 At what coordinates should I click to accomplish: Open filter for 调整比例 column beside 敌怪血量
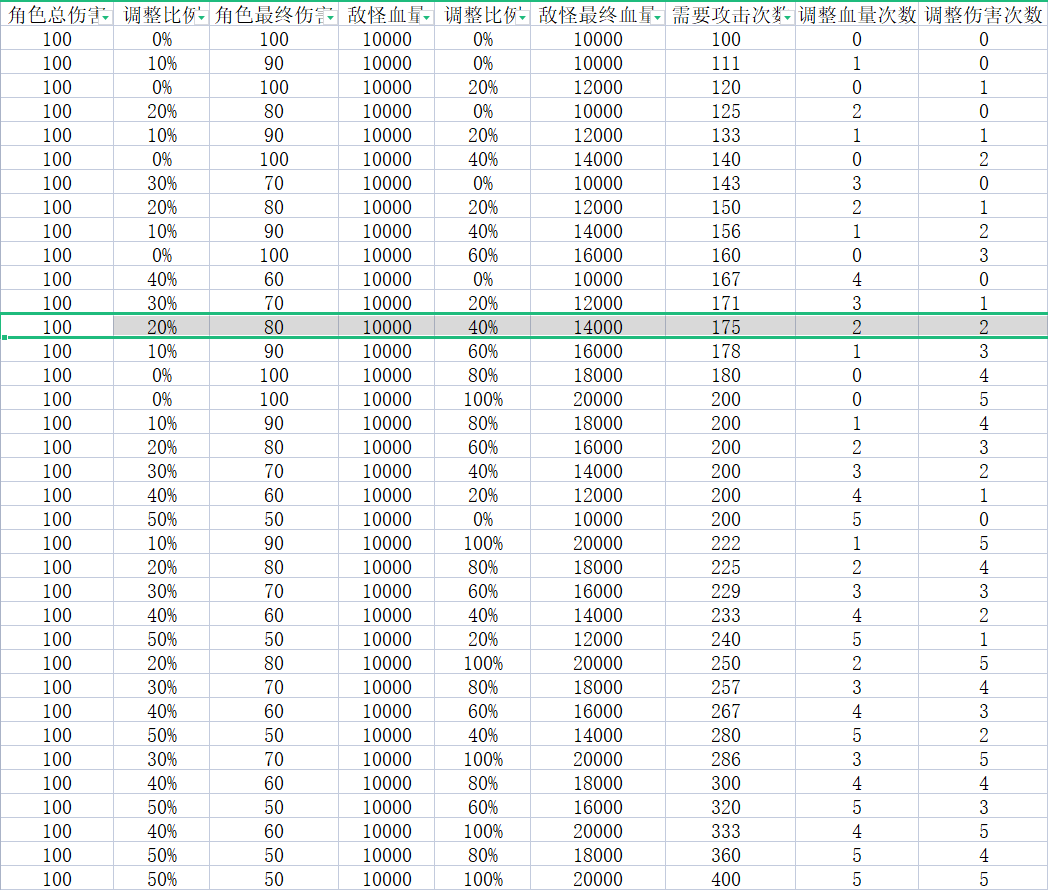[x=524, y=18]
